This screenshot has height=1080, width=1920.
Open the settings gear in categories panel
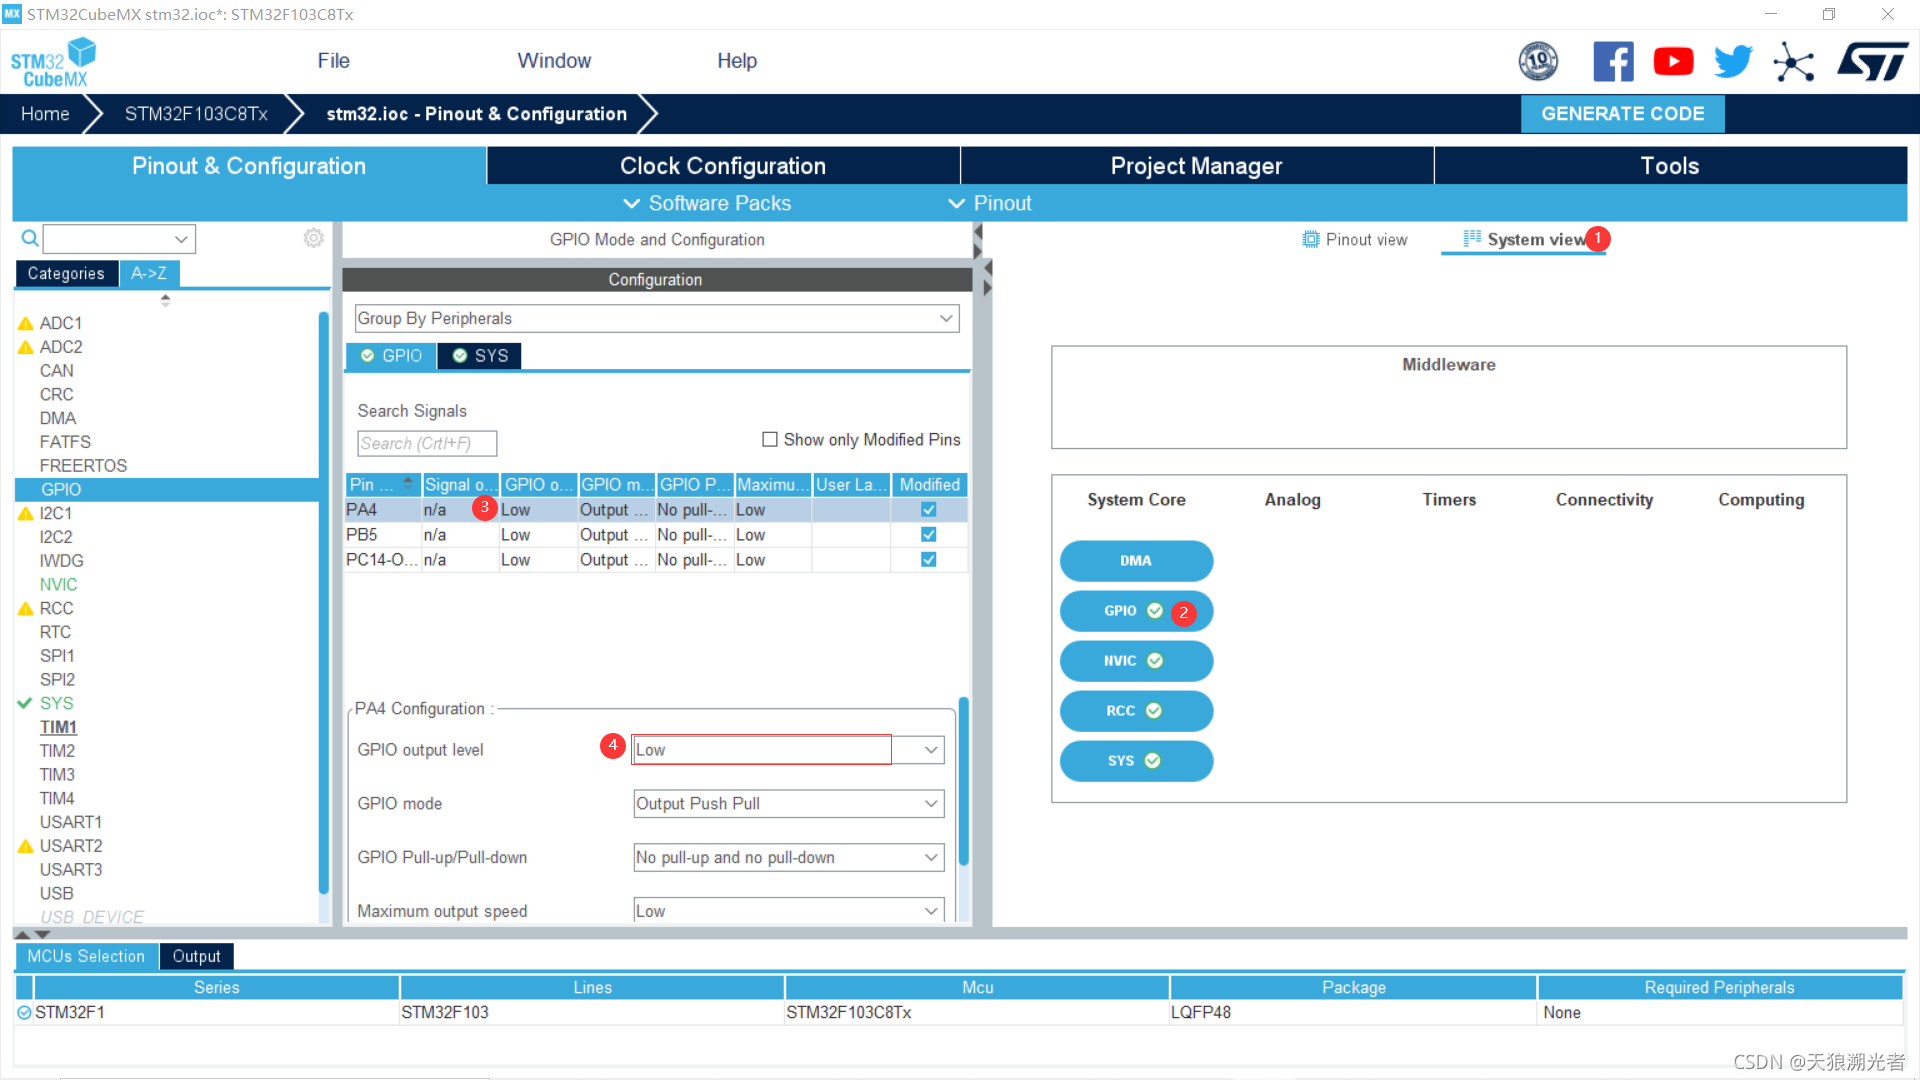click(x=313, y=238)
